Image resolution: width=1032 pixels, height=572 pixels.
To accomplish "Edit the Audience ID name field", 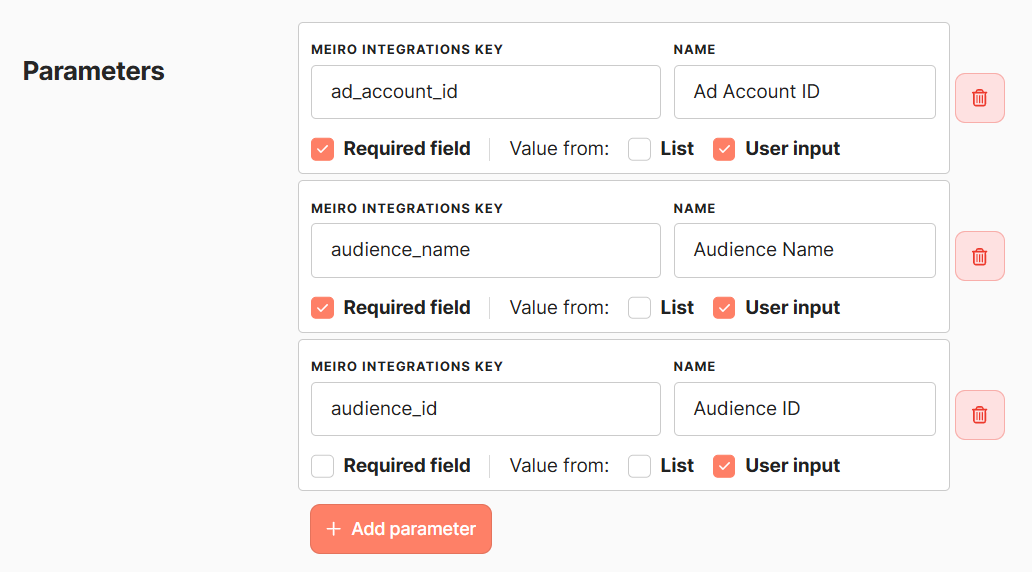I will click(804, 409).
